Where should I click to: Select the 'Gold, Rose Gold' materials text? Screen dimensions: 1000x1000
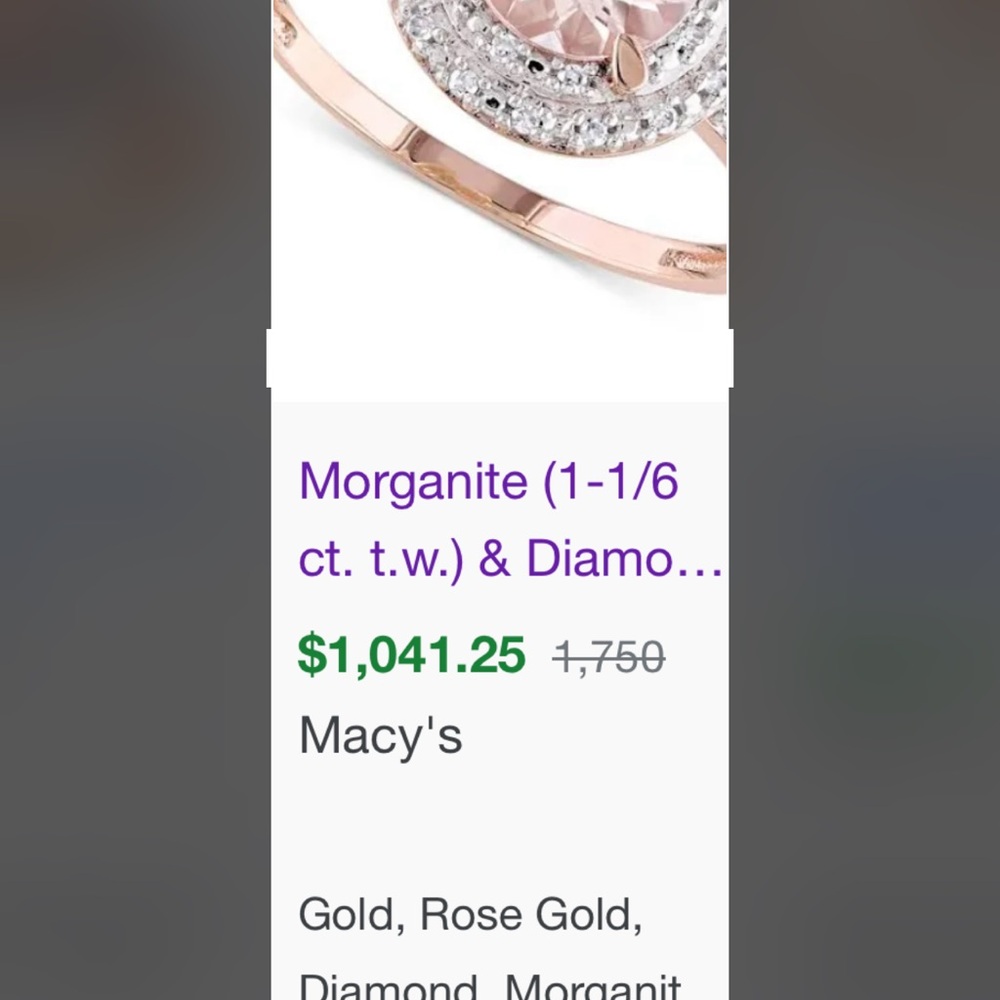click(x=470, y=913)
